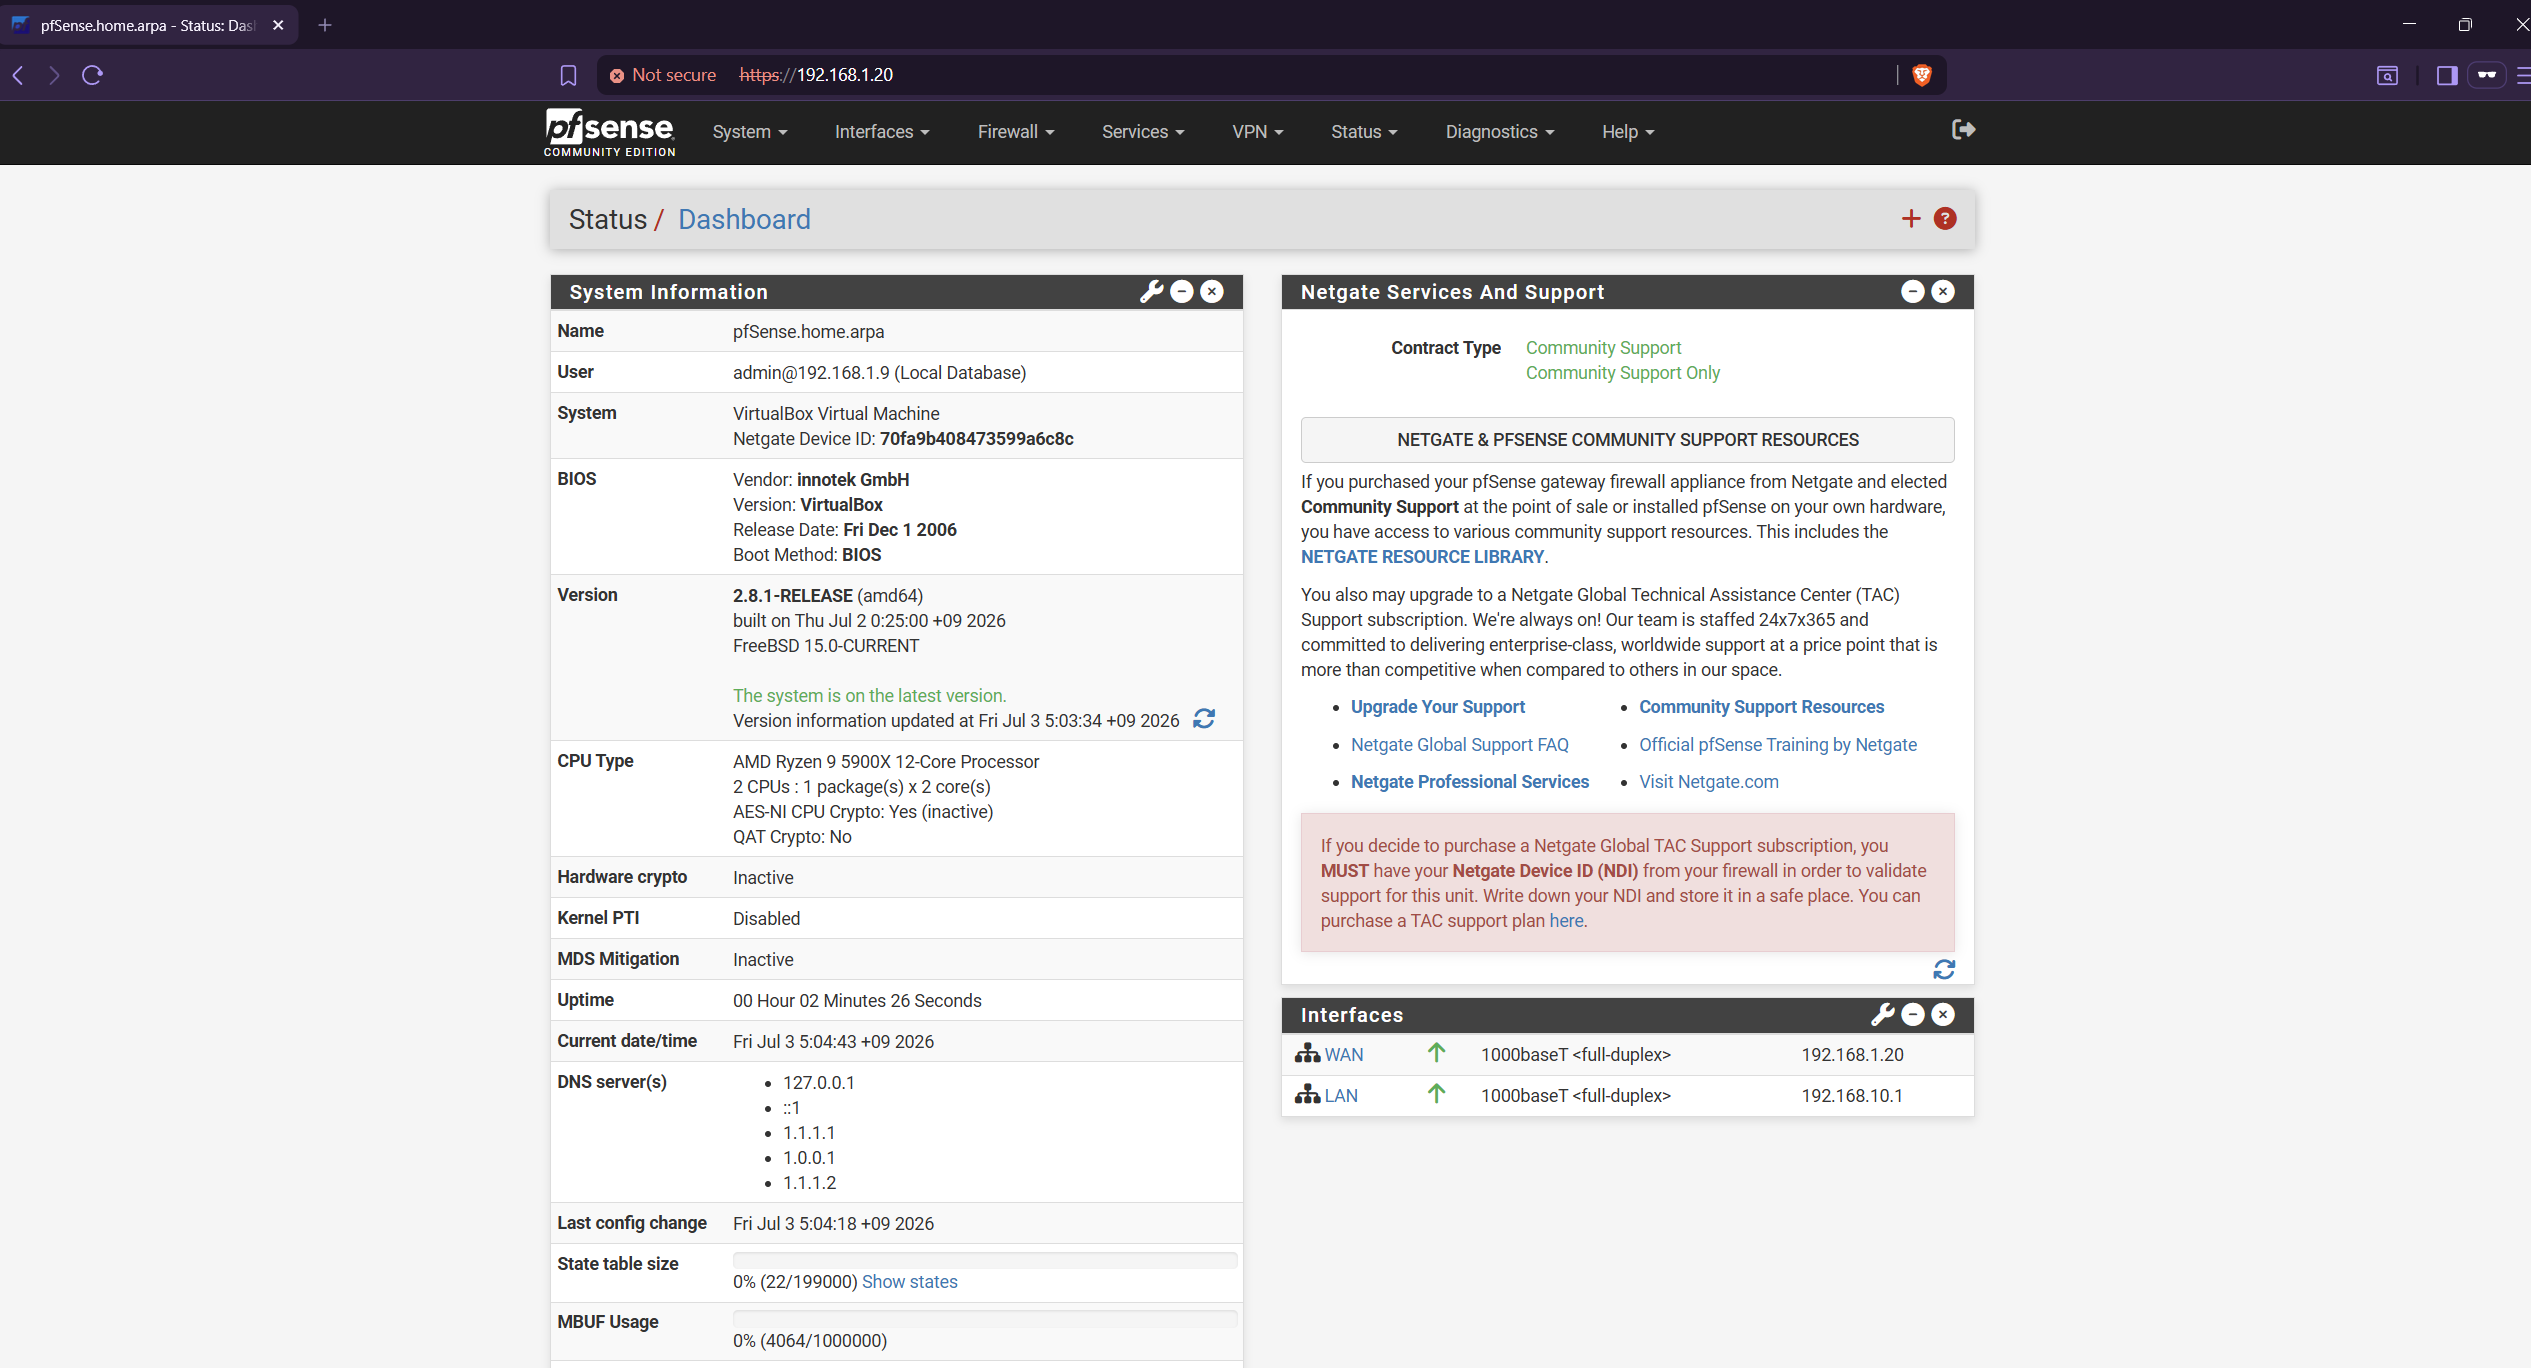Expand the Firewall menu

[1016, 132]
